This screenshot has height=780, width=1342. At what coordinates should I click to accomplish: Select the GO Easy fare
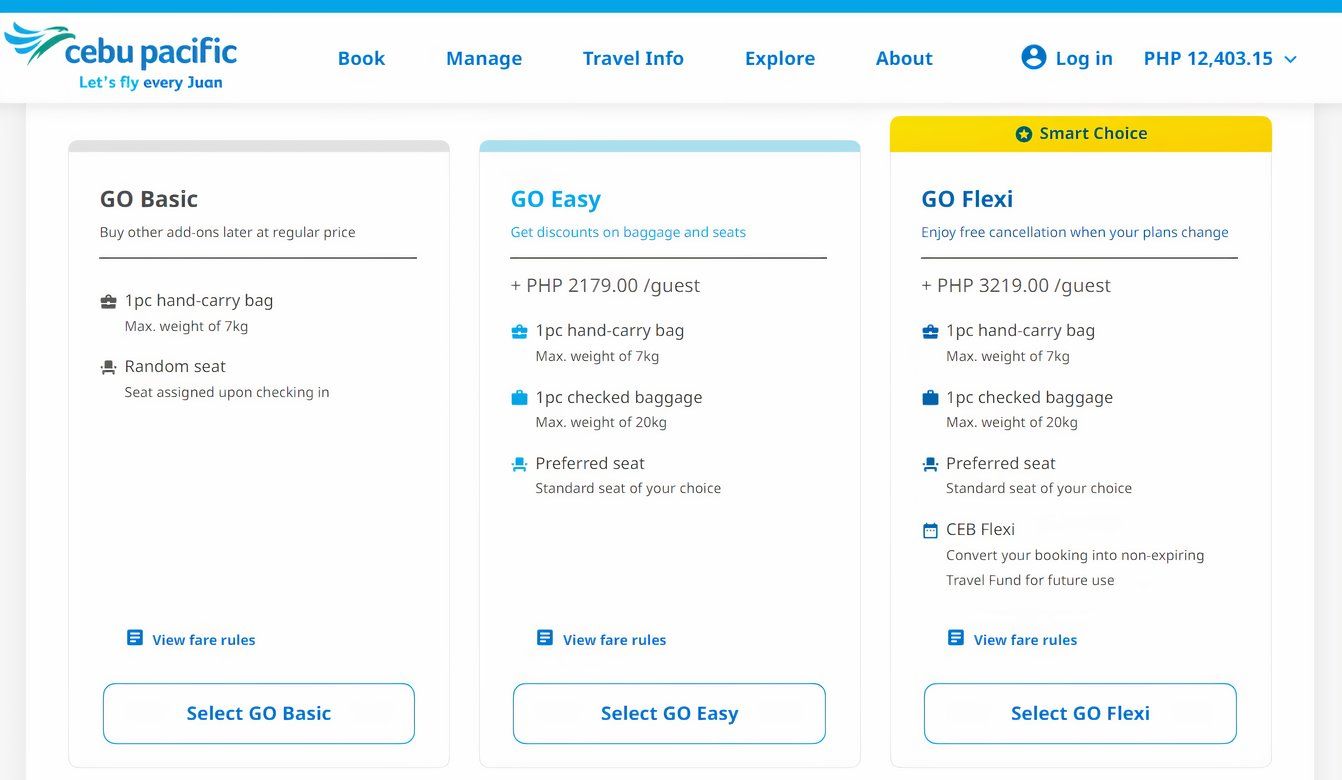tap(668, 713)
